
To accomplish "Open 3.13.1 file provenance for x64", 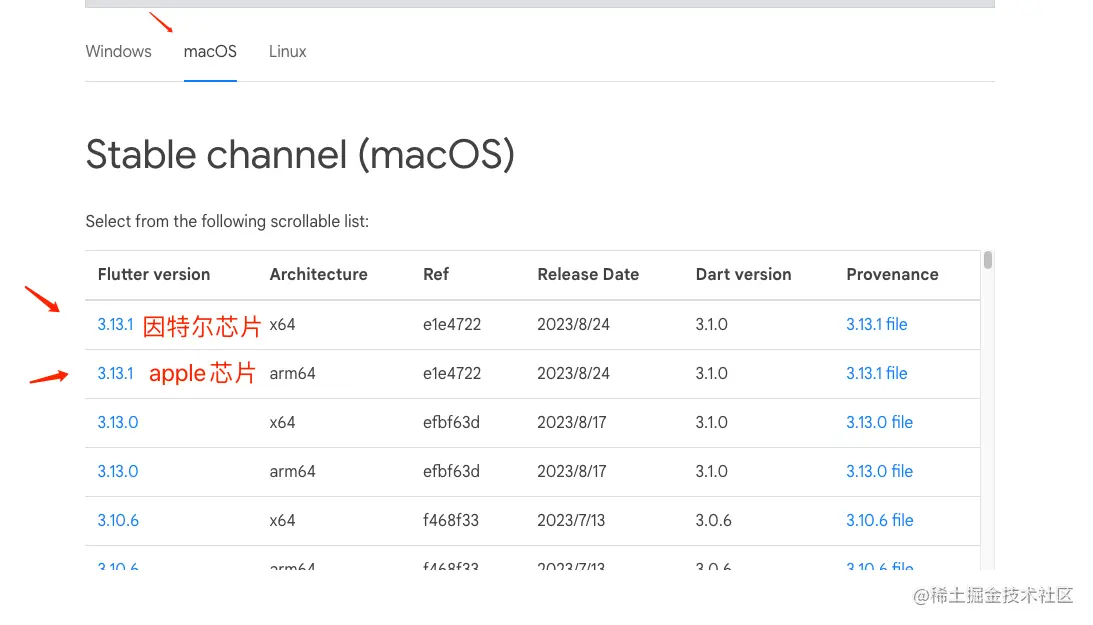I will pyautogui.click(x=876, y=325).
